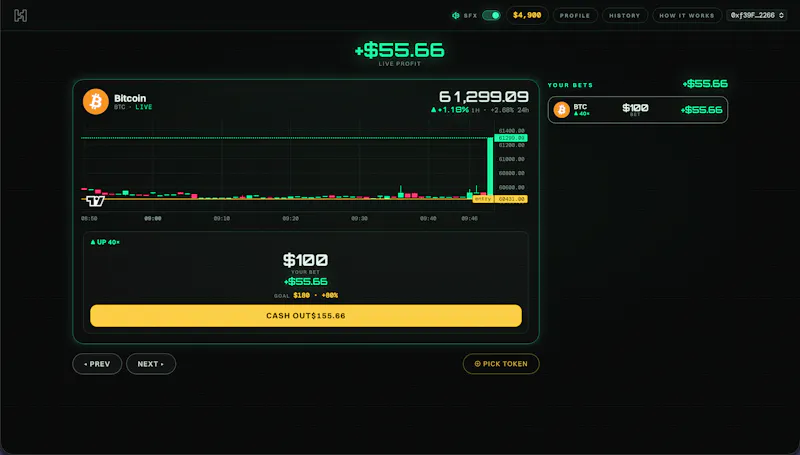
Task: Click the green current price tag on axis
Action: (x=511, y=138)
